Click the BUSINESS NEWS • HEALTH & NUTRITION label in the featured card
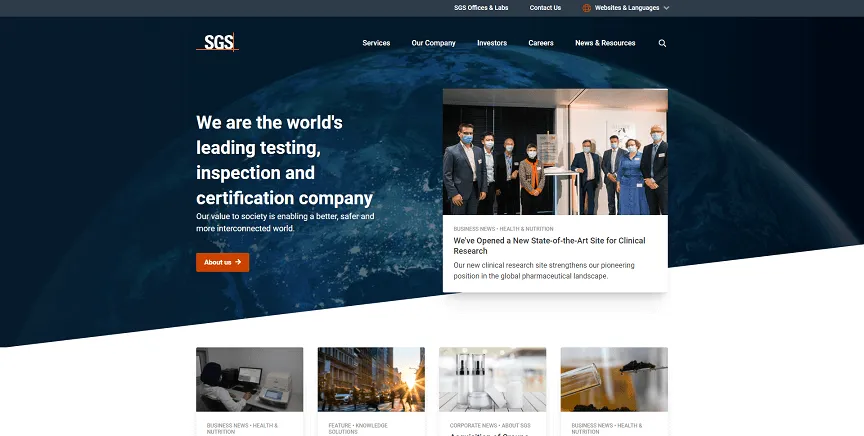Image resolution: width=864 pixels, height=436 pixels. point(503,229)
